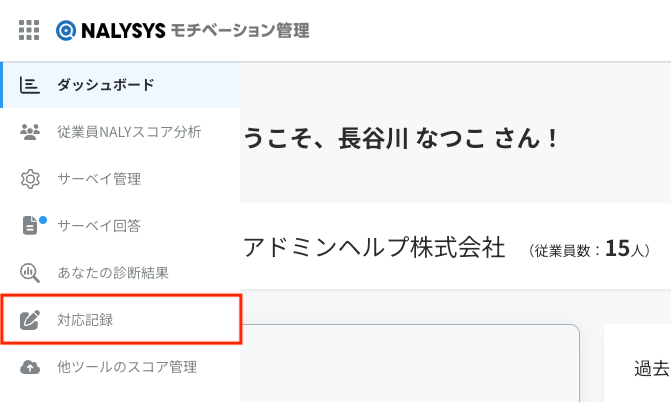This screenshot has height=402, width=671.
Task: Open 他ツールのスコア管理 menu label
Action: tap(127, 367)
